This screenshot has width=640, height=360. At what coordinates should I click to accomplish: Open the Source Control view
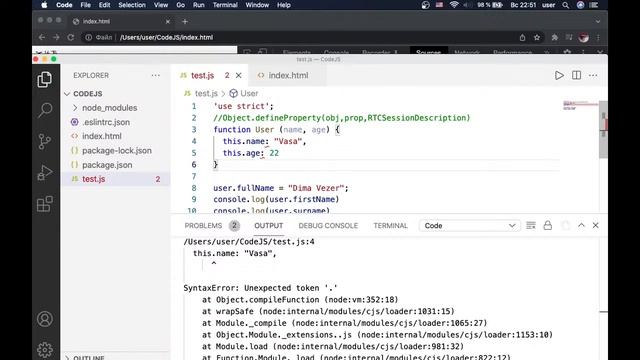point(45,141)
